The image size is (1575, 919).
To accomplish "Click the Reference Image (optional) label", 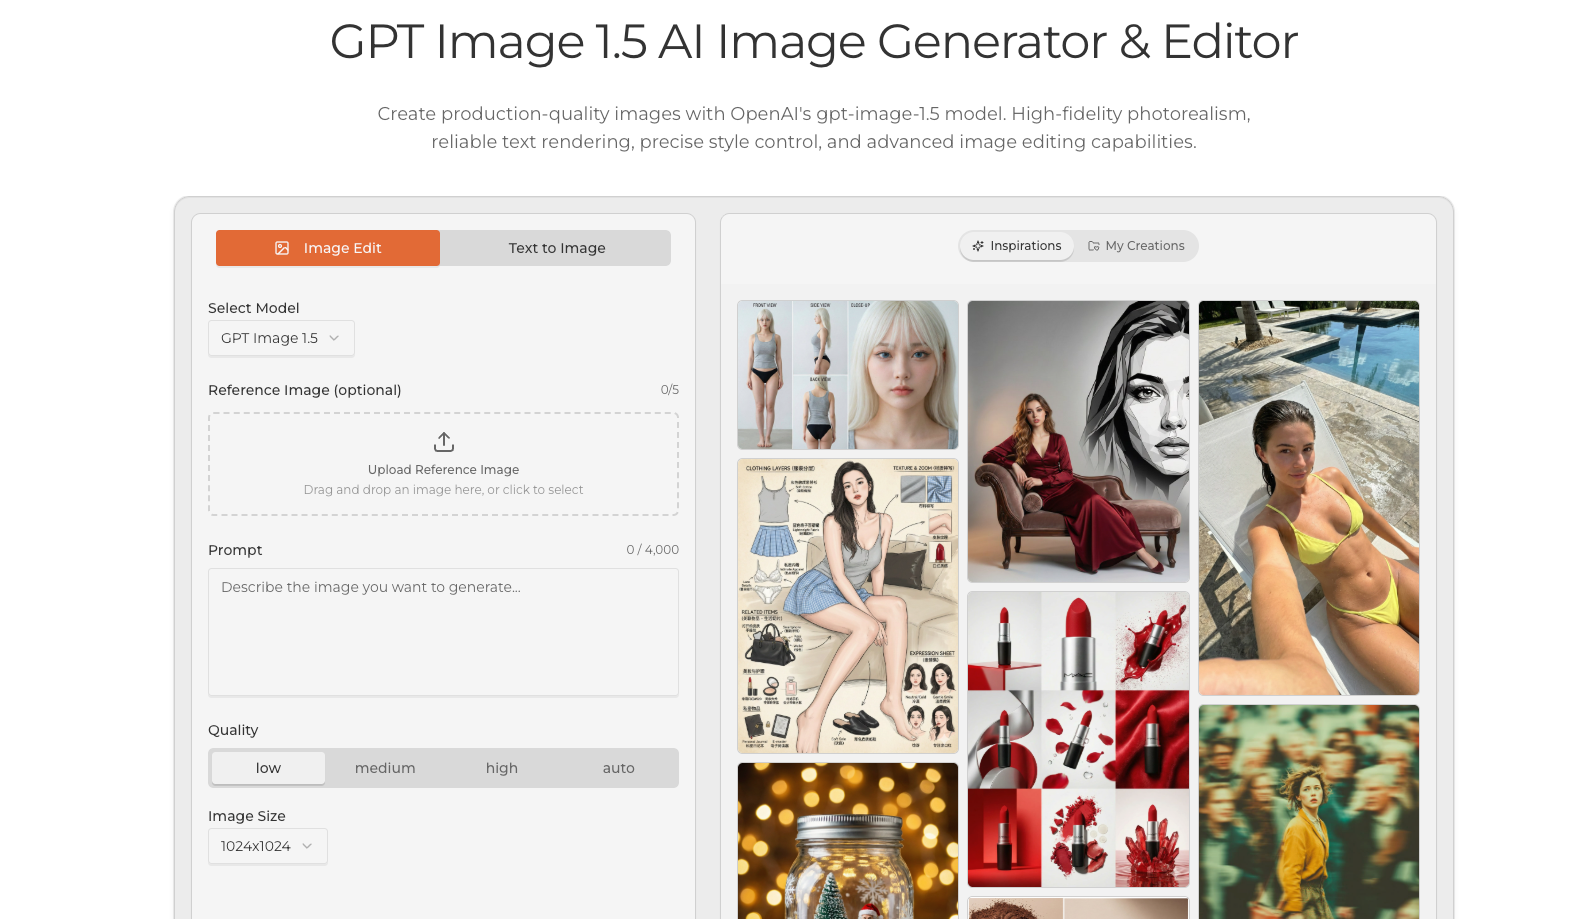I will (305, 390).
